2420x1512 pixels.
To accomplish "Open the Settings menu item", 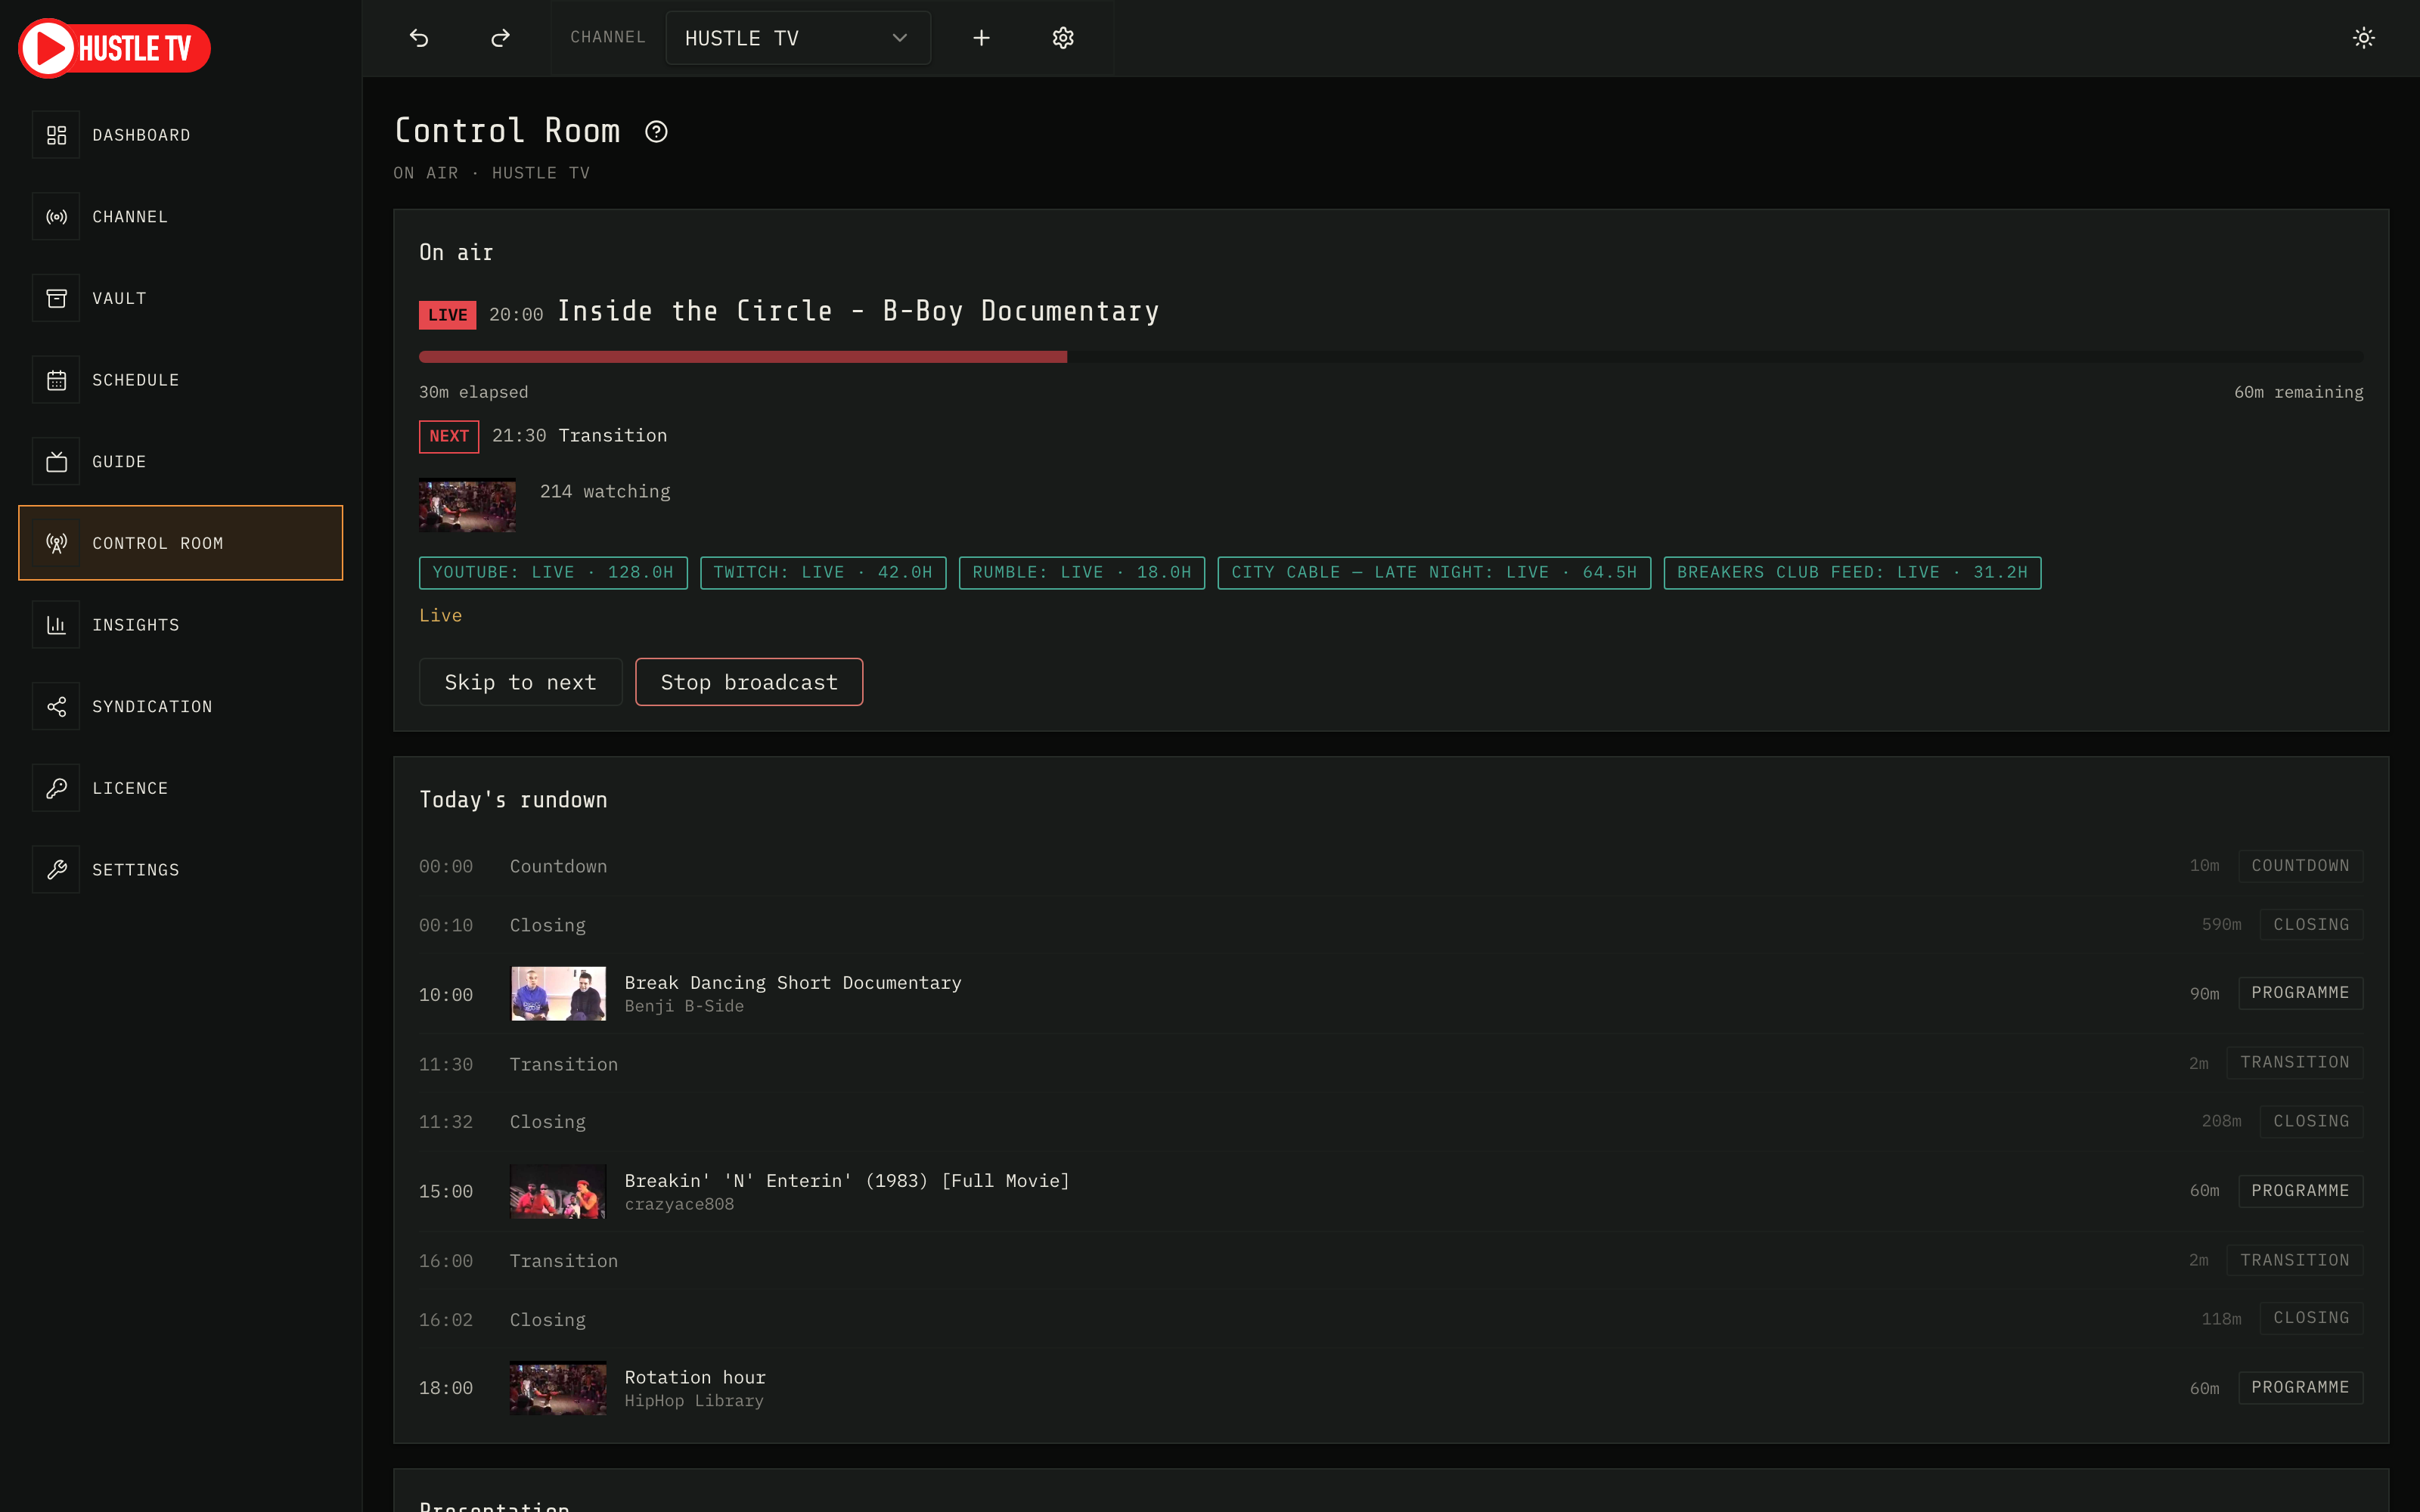I will (x=180, y=870).
